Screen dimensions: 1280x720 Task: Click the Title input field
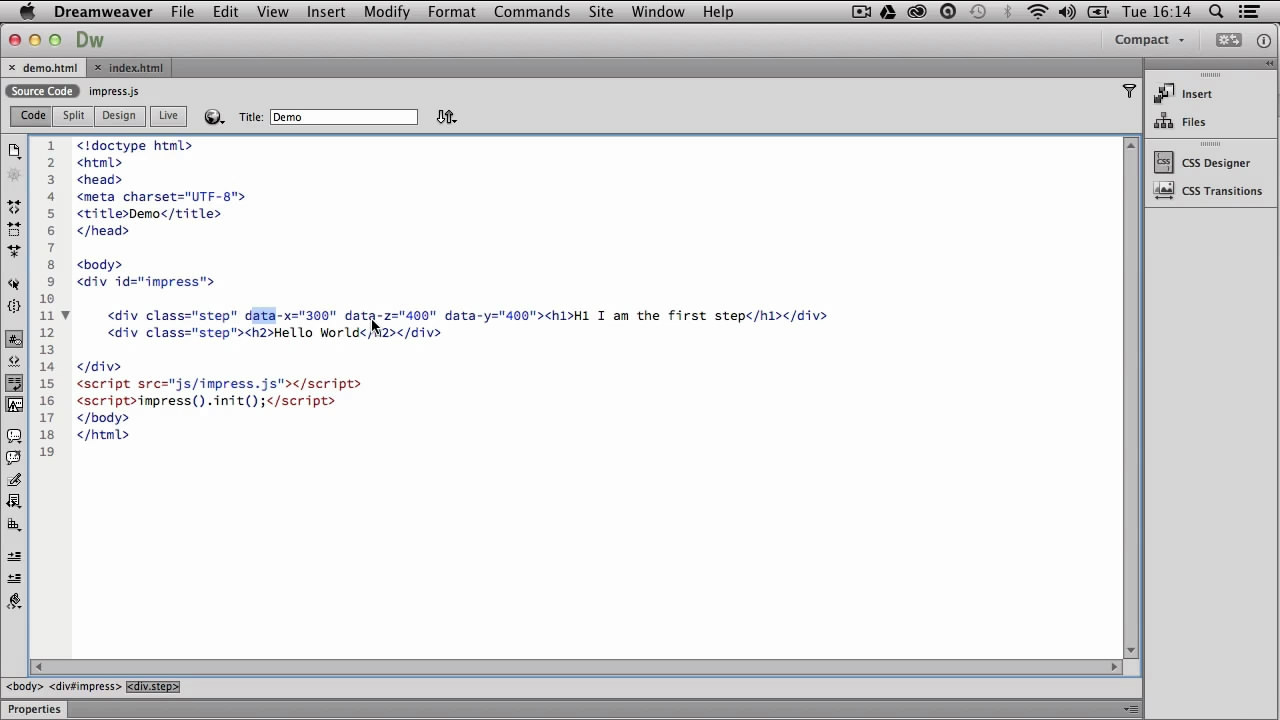343,117
